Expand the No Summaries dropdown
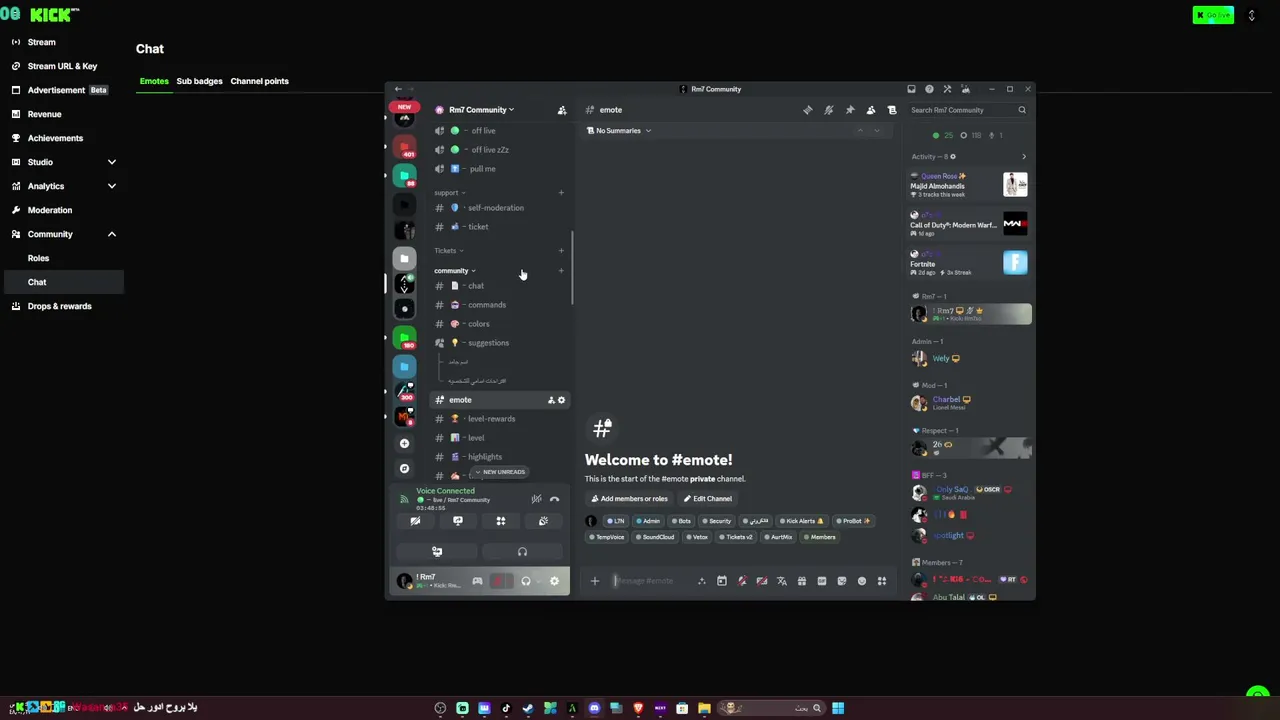 [620, 131]
